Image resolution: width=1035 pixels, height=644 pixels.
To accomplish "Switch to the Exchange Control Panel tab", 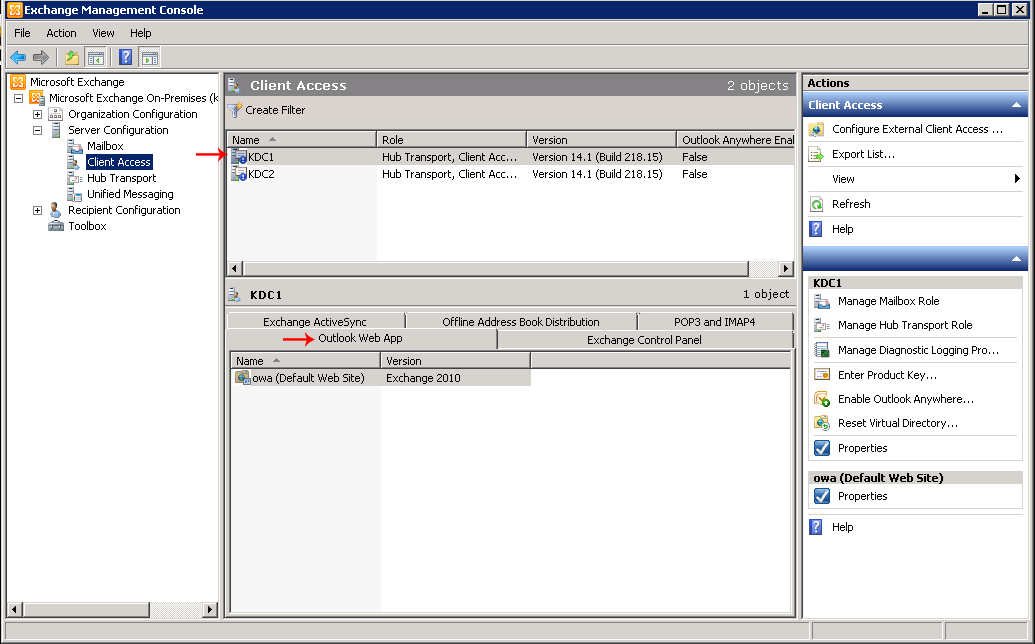I will [x=644, y=340].
